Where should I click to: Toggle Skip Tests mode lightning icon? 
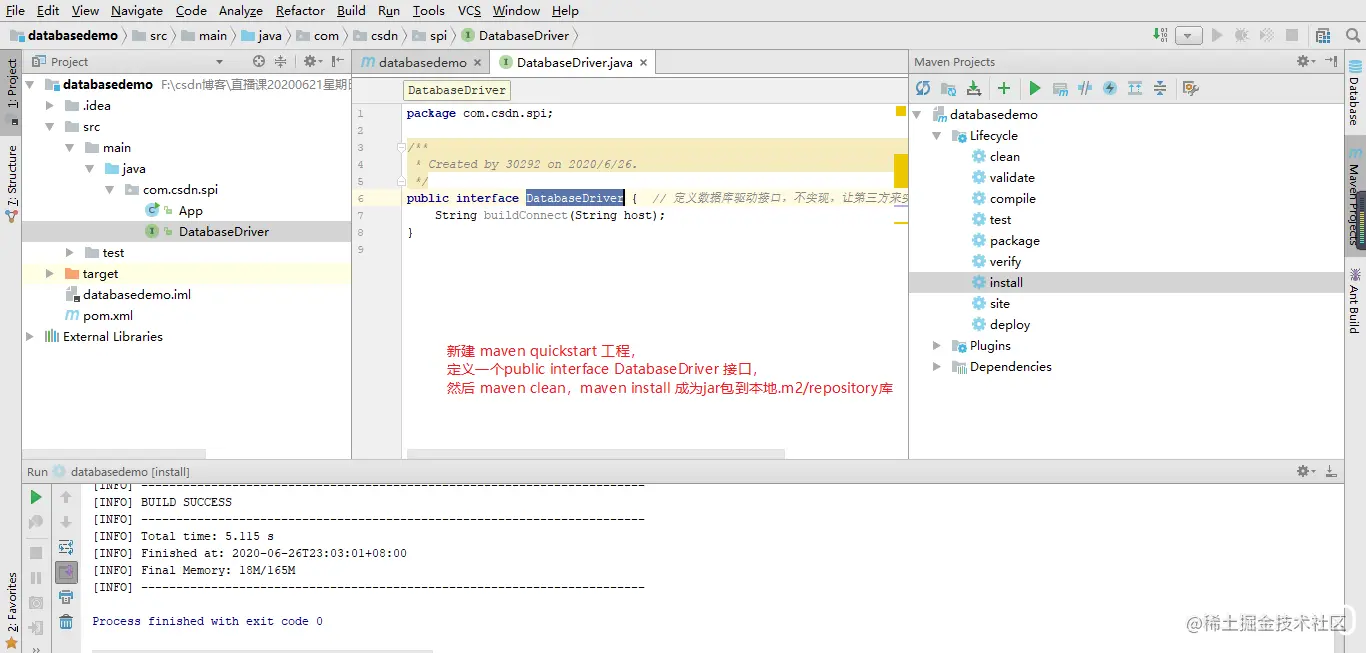point(1110,88)
